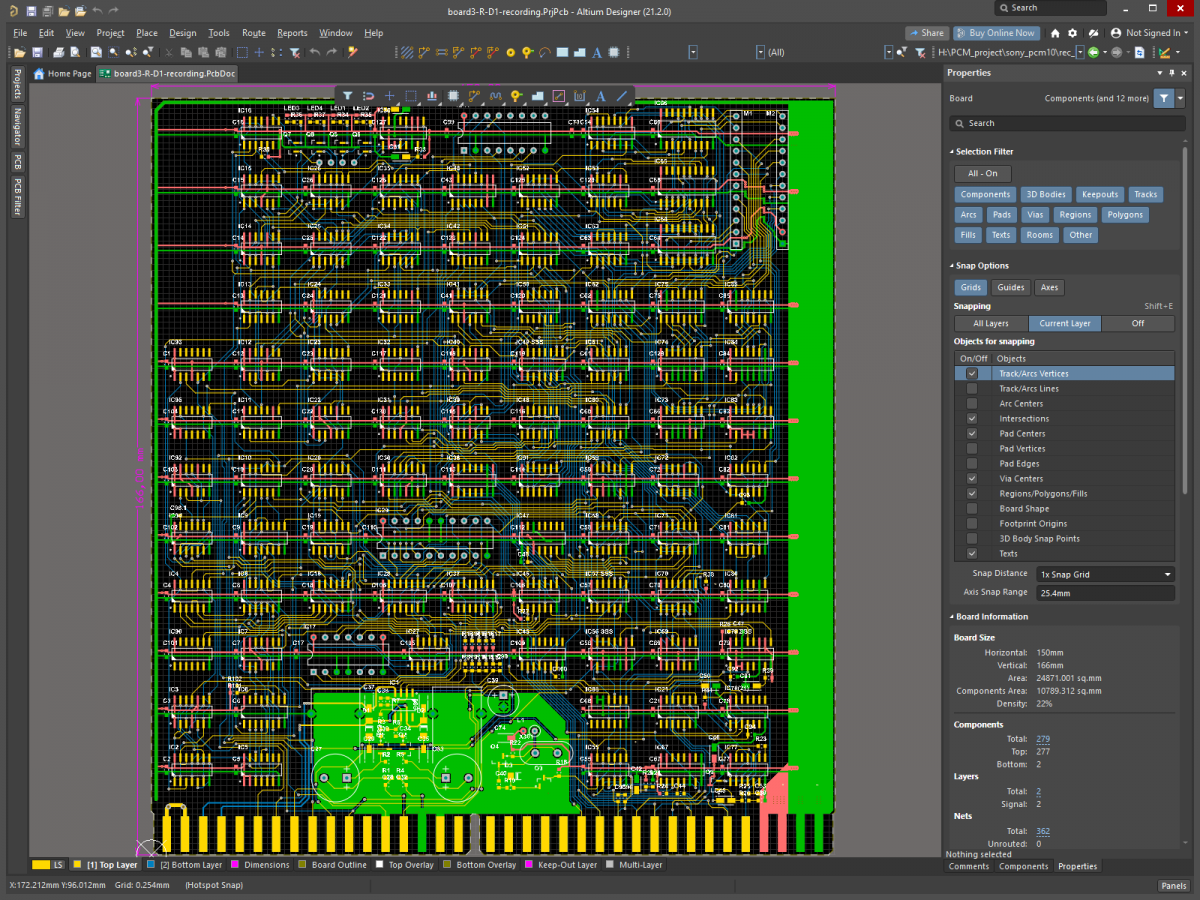Screen dimensions: 1200x900
Task: Click the Buy Online Now button
Action: 996,33
